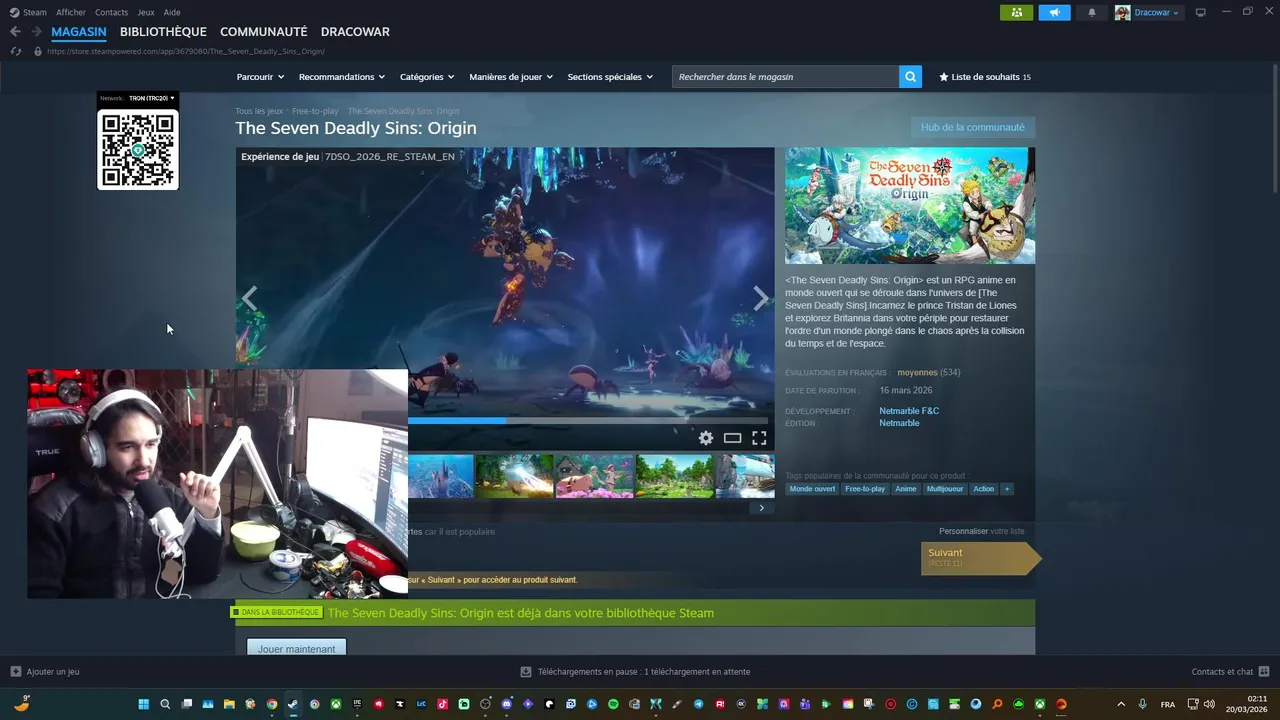Open the DRACOWAR profile tab

(x=355, y=32)
